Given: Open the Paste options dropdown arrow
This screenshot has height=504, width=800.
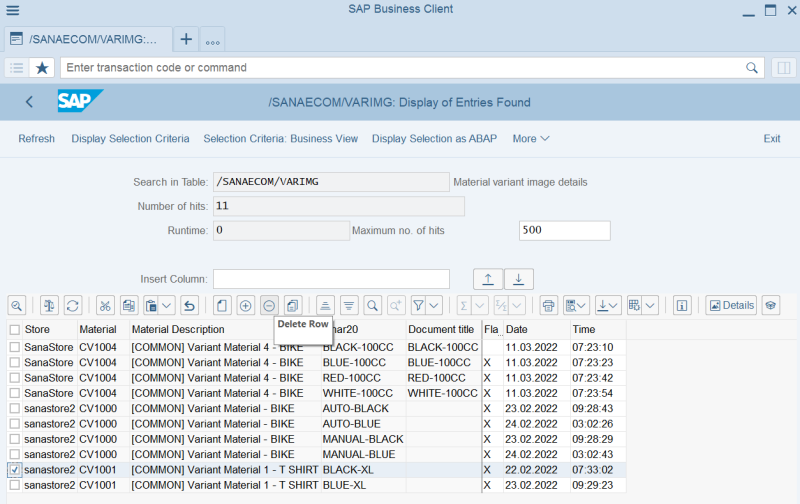Looking at the screenshot, I should pyautogui.click(x=167, y=306).
